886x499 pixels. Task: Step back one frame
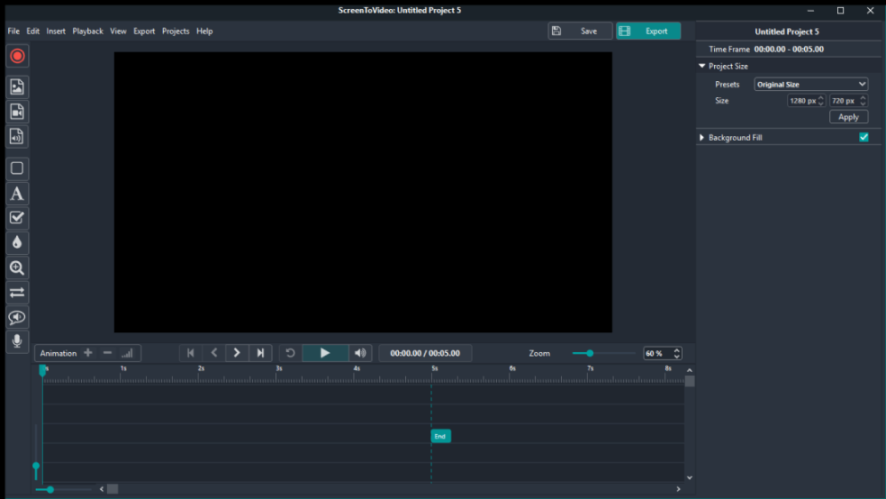[214, 353]
